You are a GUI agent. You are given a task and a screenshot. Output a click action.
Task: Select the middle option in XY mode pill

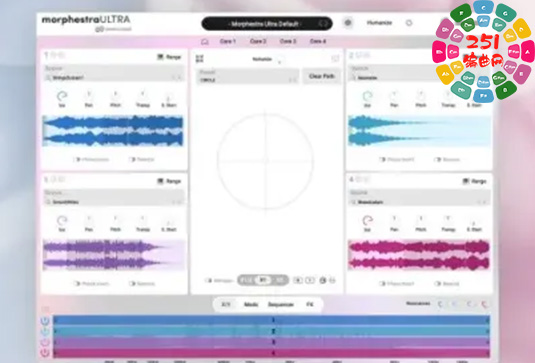pyautogui.click(x=263, y=280)
